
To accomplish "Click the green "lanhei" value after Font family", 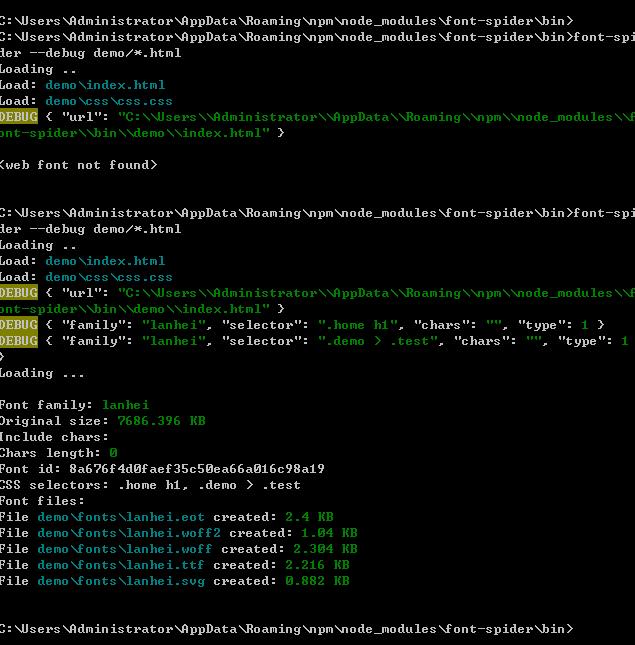I will [125, 405].
